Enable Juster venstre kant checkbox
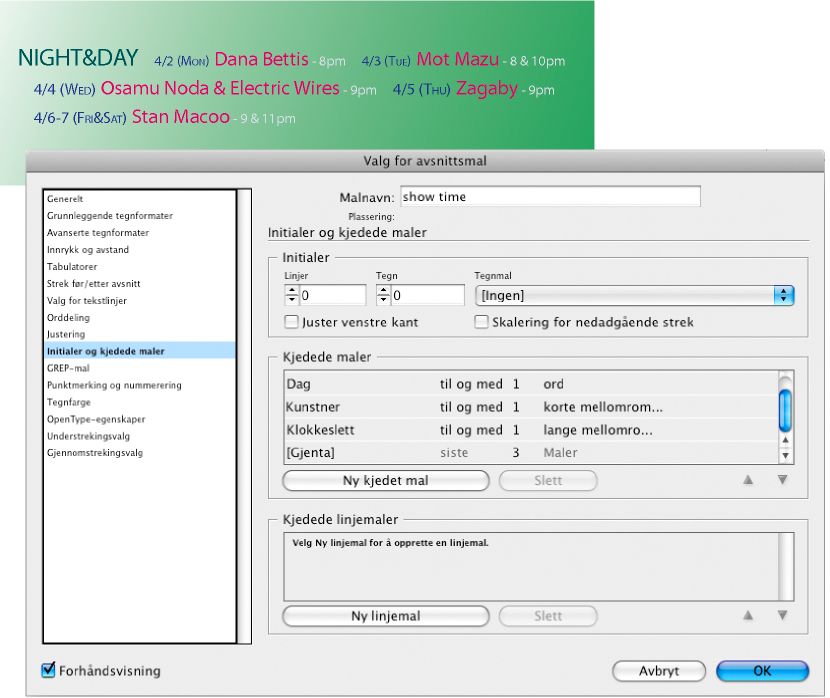This screenshot has height=698, width=830. 291,322
